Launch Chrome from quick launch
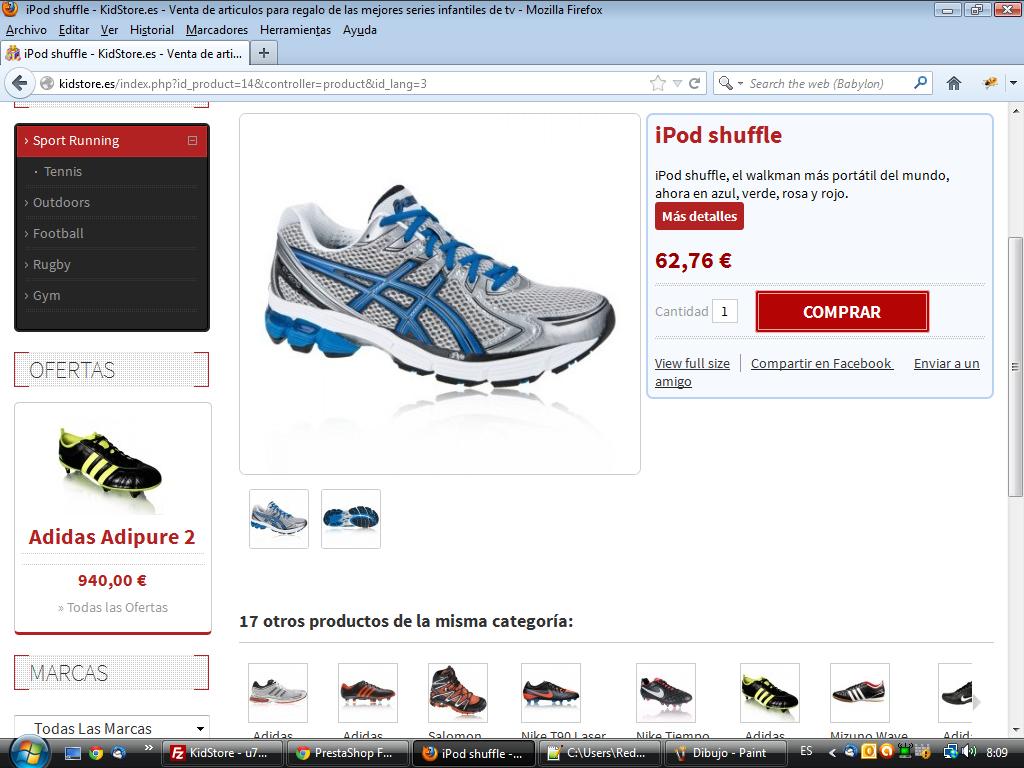This screenshot has width=1024, height=768. pyautogui.click(x=96, y=752)
